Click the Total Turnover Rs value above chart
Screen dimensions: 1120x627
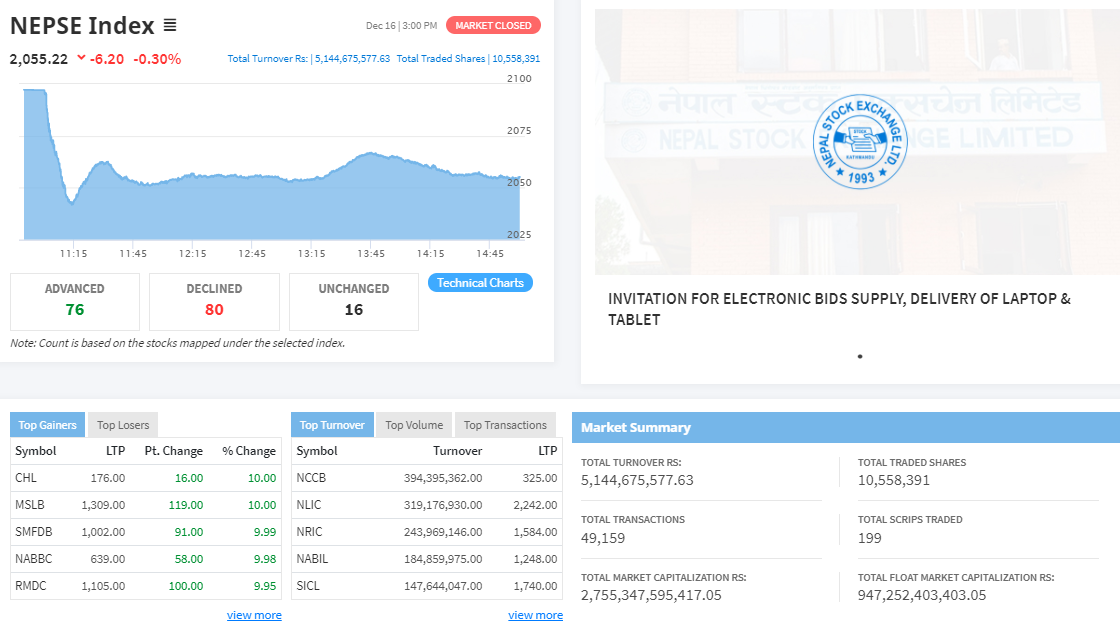[x=352, y=59]
